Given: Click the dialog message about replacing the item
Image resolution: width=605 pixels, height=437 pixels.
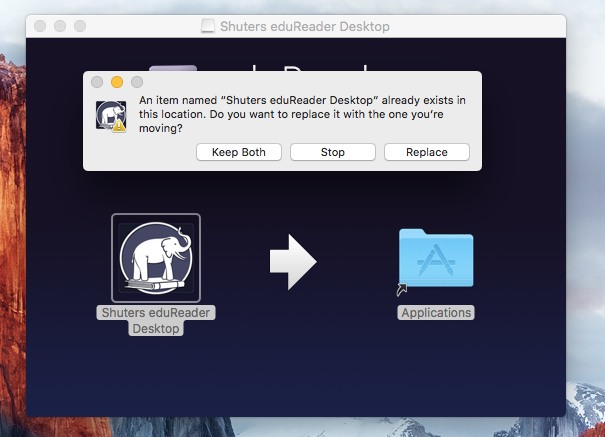Looking at the screenshot, I should click(x=302, y=114).
